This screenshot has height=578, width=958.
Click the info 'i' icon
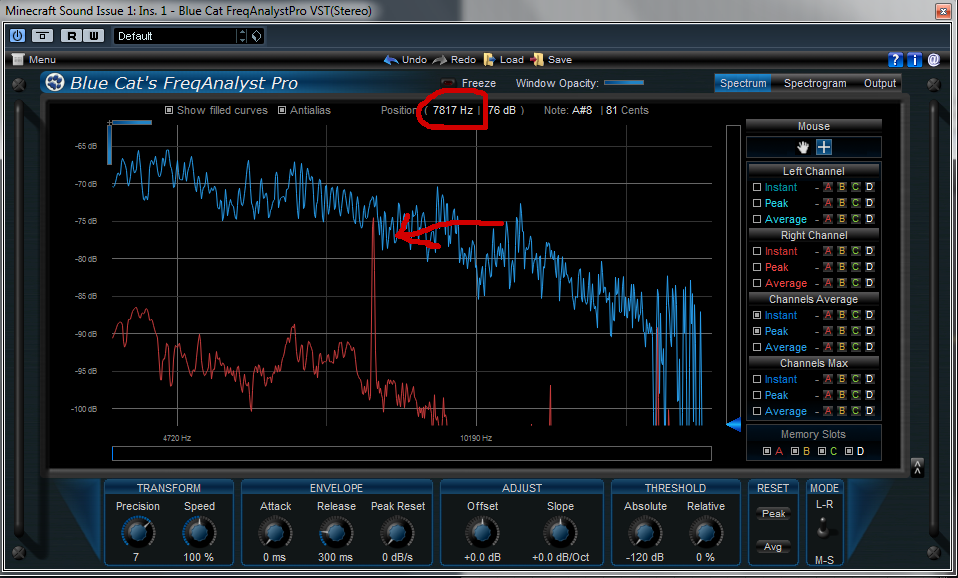click(x=914, y=60)
